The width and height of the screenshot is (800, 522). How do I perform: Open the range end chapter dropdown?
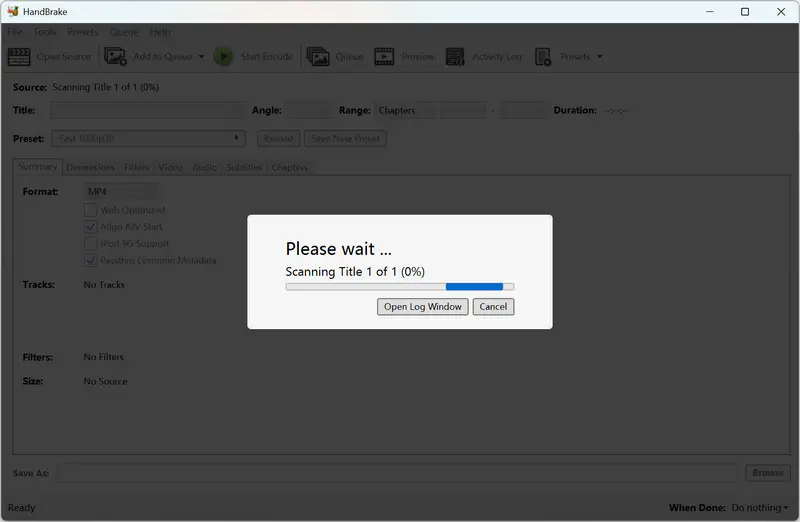click(522, 110)
